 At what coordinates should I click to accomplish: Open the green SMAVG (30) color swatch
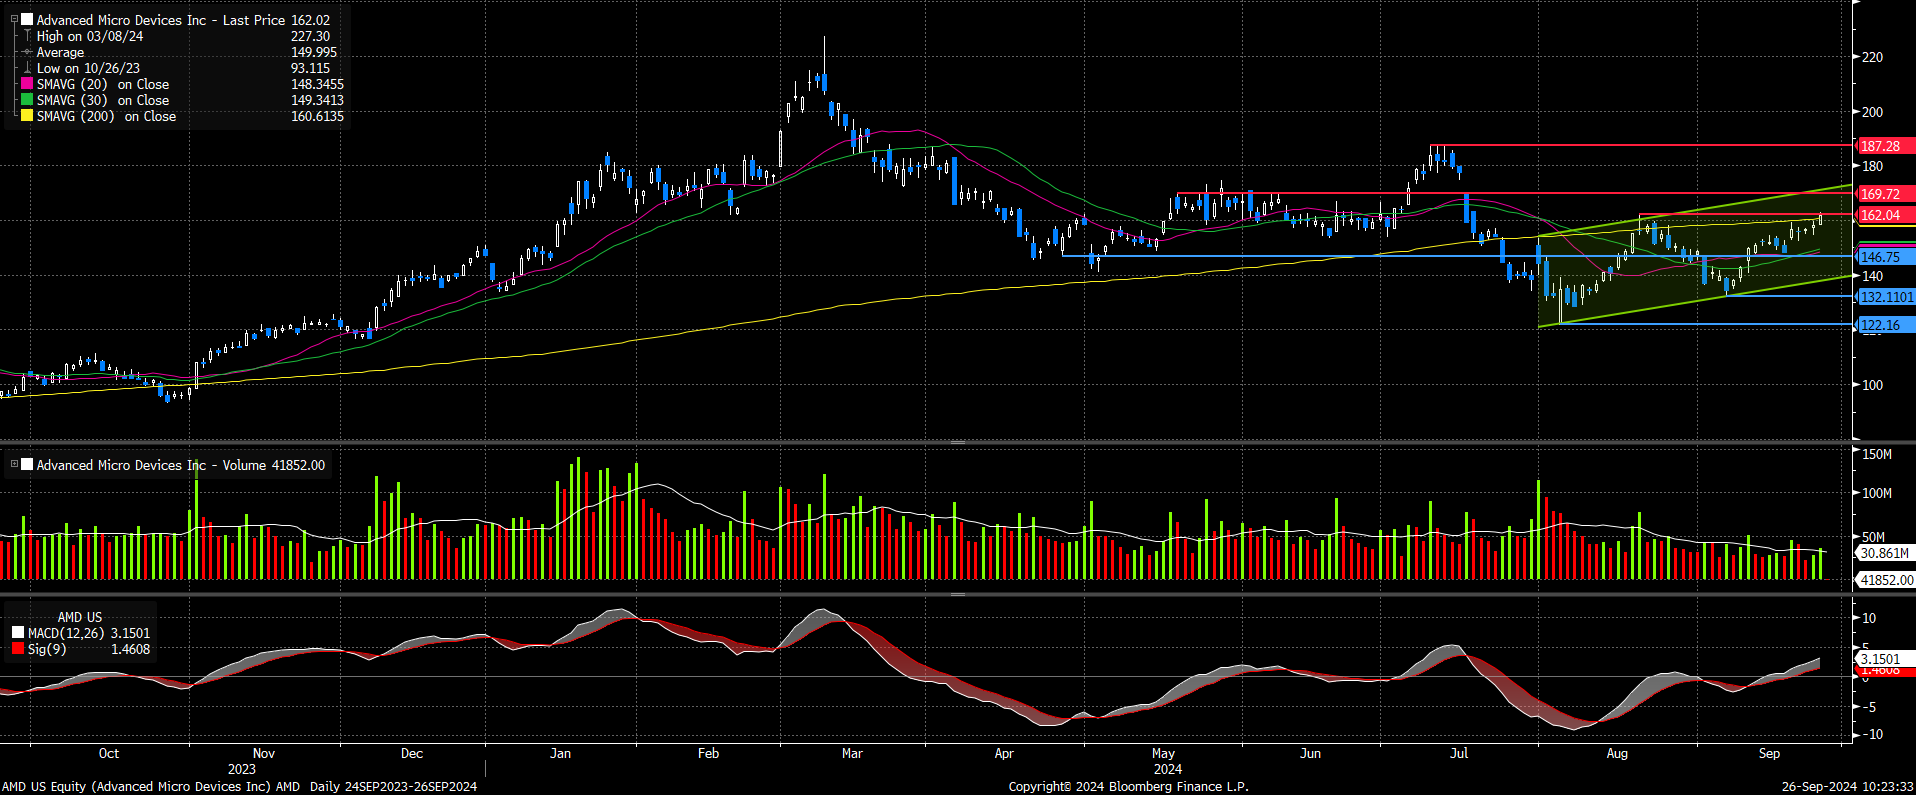[27, 100]
